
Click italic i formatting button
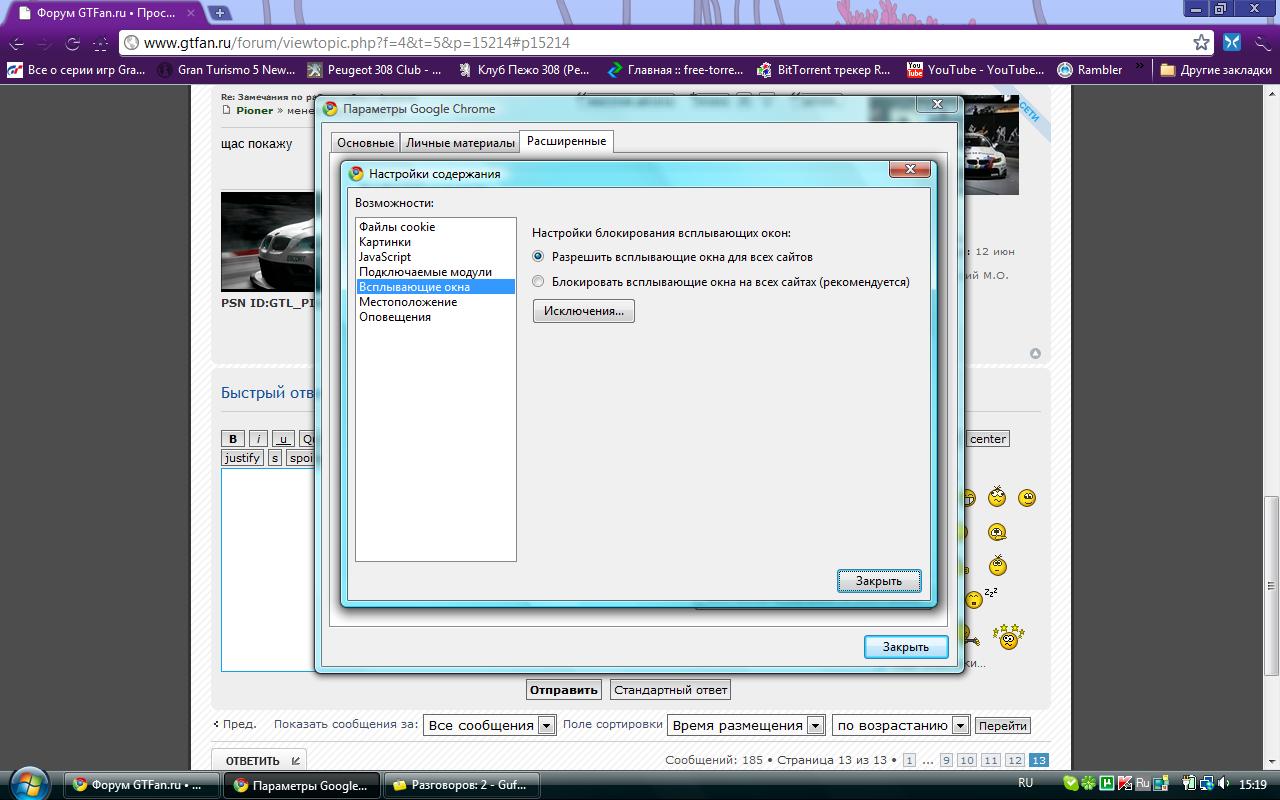point(258,439)
